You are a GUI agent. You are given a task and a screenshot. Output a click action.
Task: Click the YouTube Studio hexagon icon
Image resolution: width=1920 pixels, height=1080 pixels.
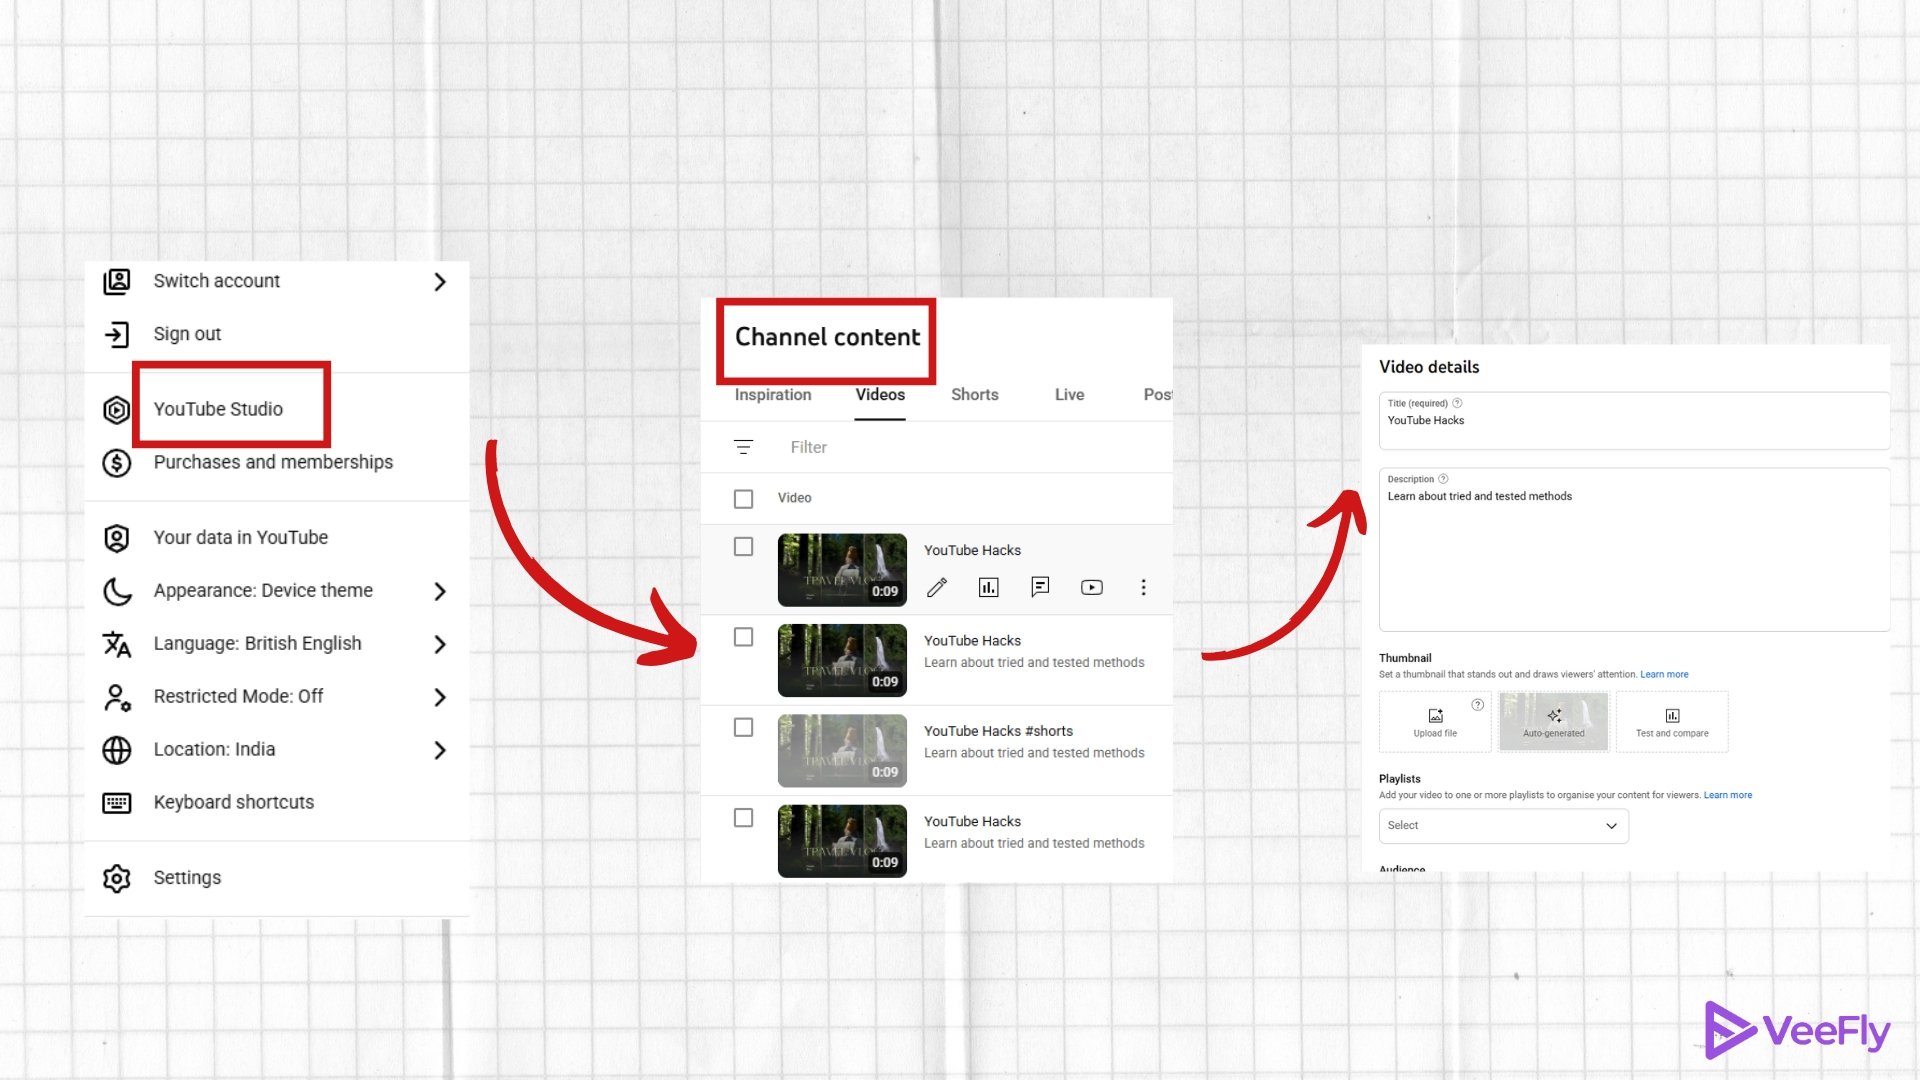coord(117,410)
